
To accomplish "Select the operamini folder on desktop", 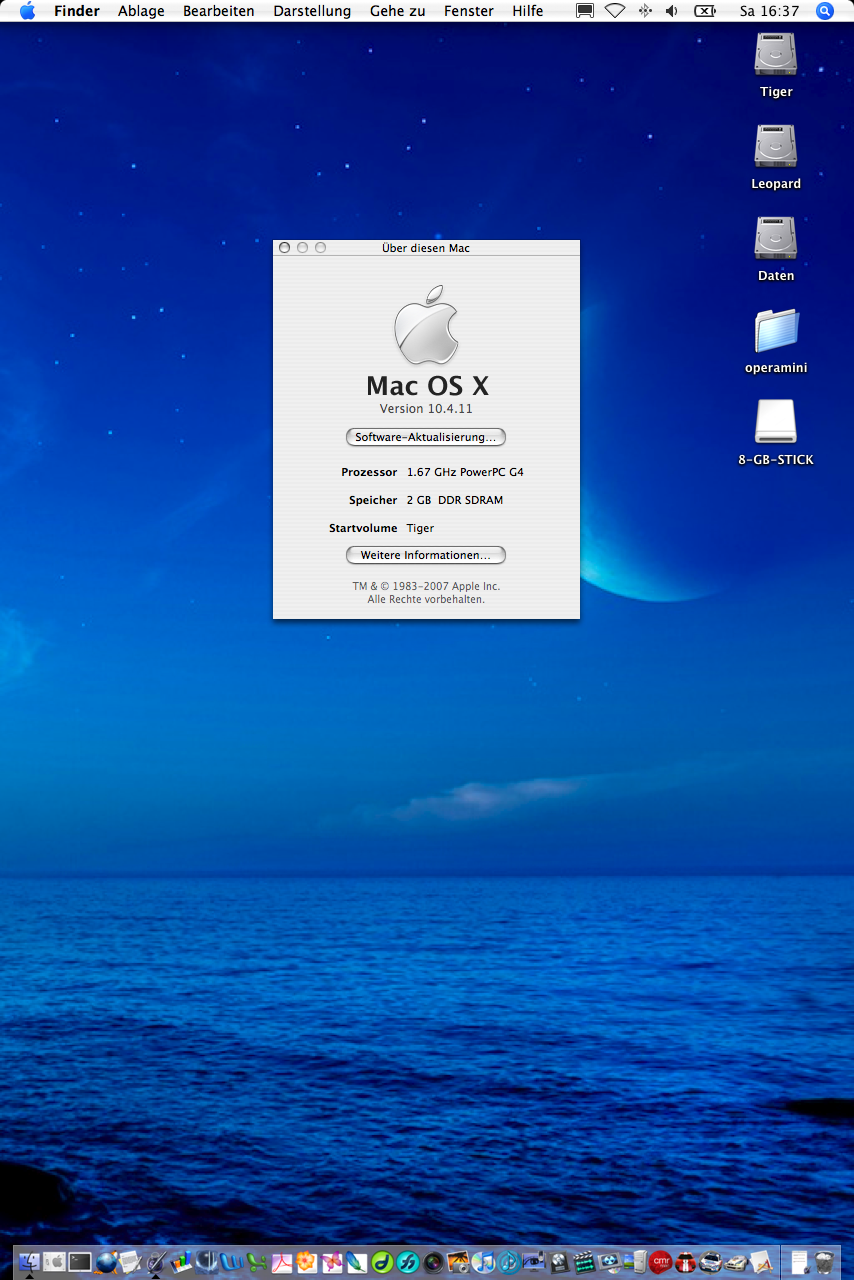I will (x=776, y=331).
